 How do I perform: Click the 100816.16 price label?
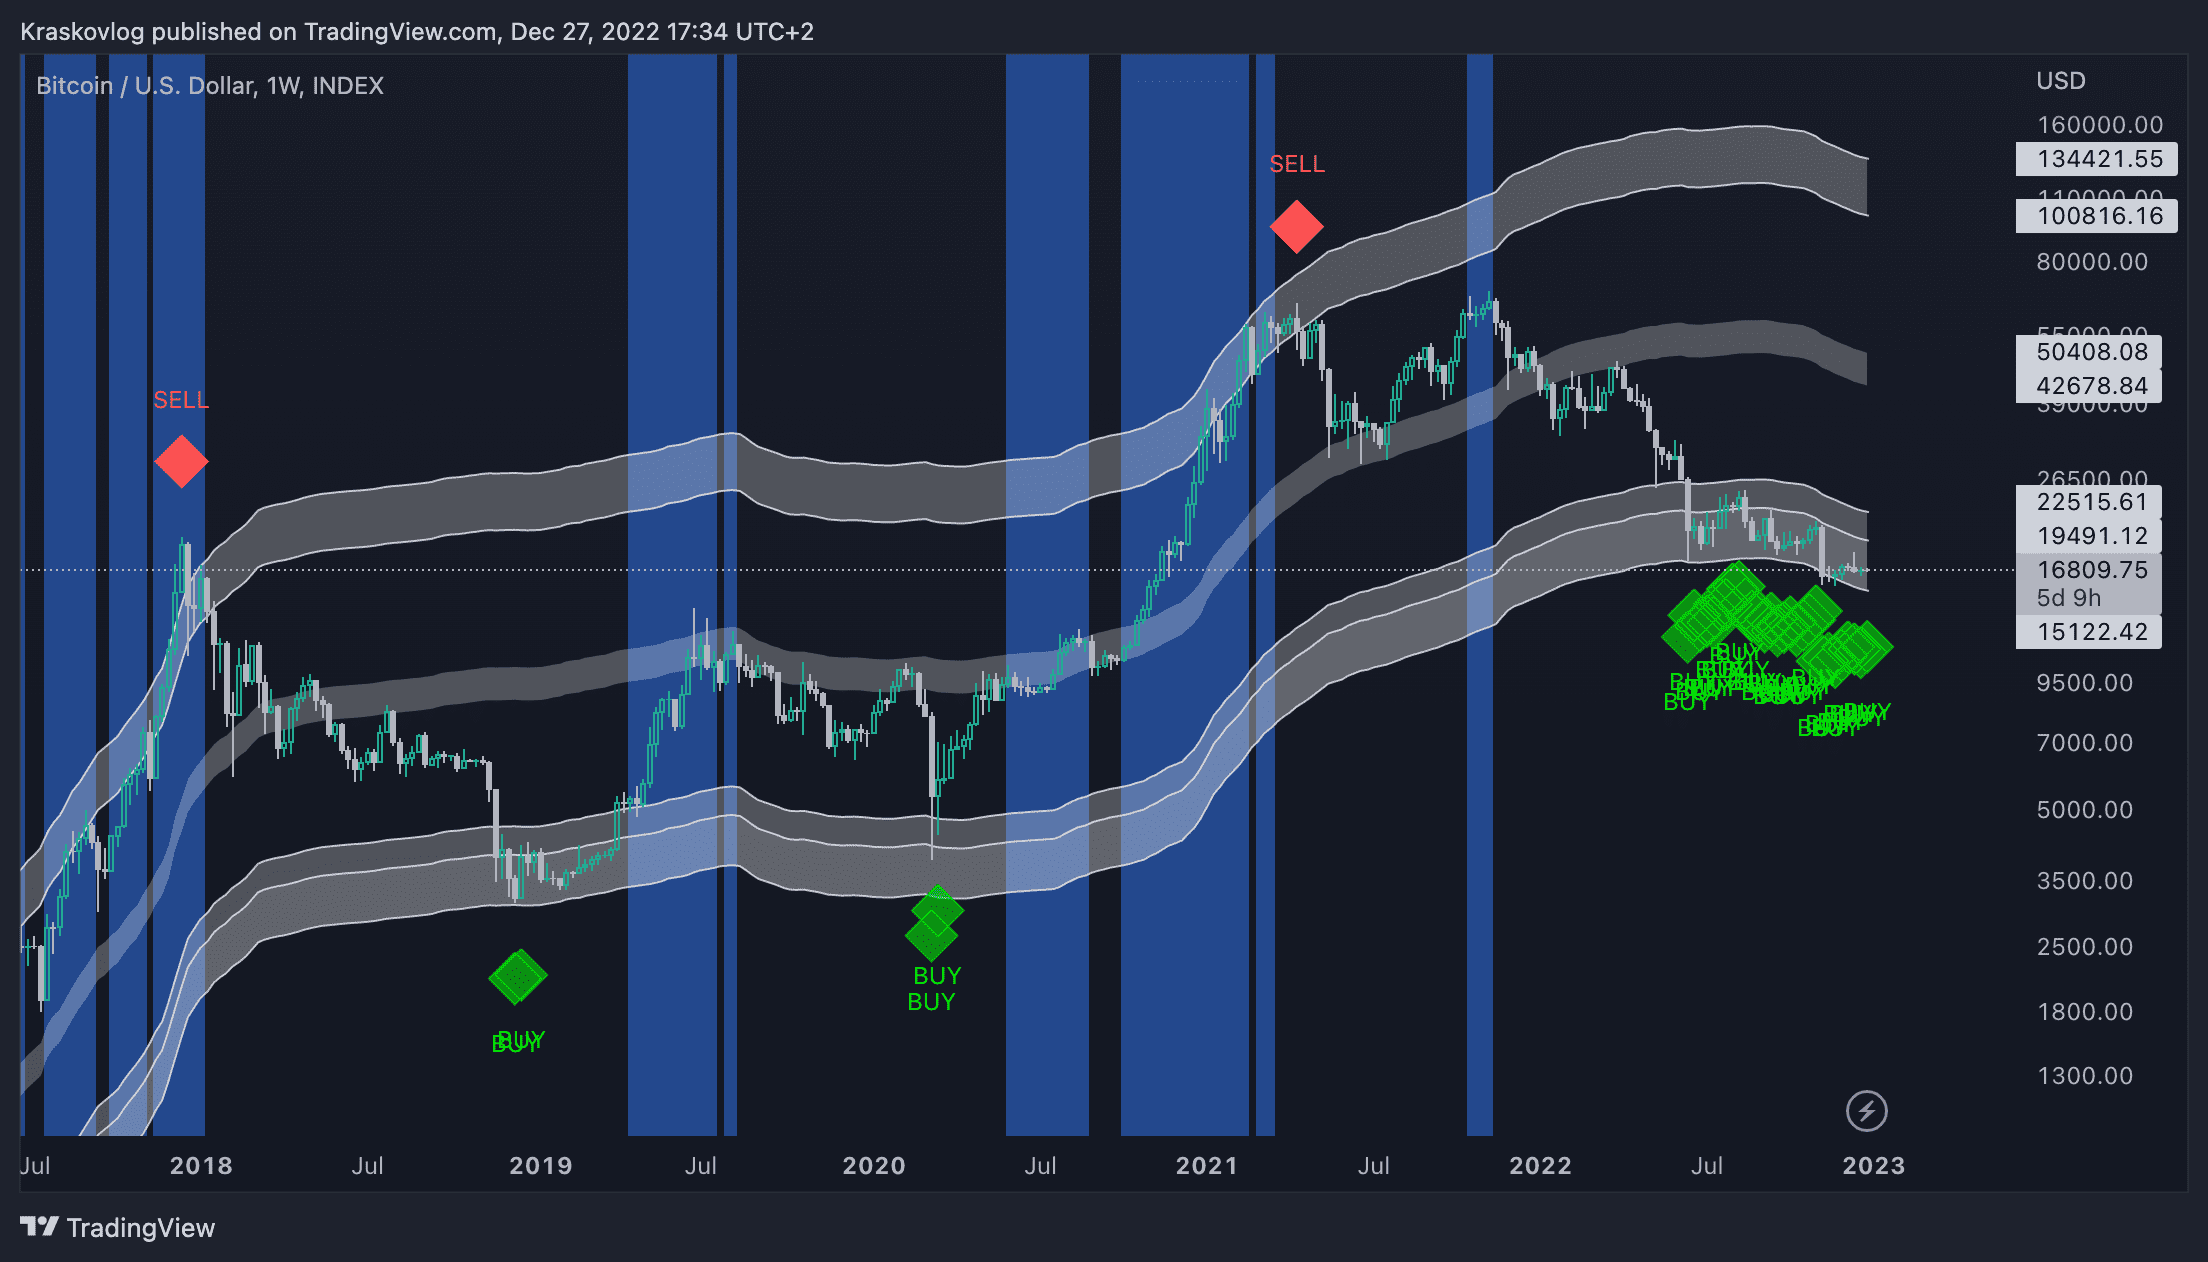pyautogui.click(x=2097, y=216)
